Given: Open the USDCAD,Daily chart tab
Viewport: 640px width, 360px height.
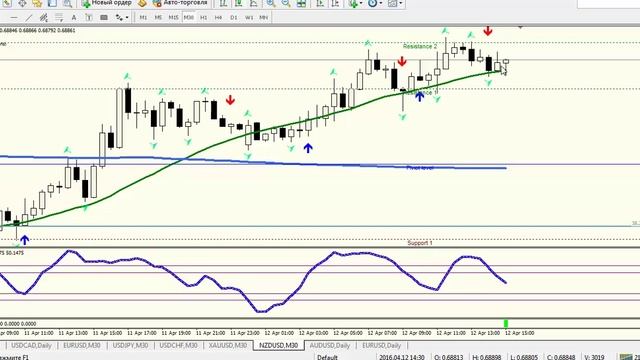Looking at the screenshot, I should click(x=31, y=345).
